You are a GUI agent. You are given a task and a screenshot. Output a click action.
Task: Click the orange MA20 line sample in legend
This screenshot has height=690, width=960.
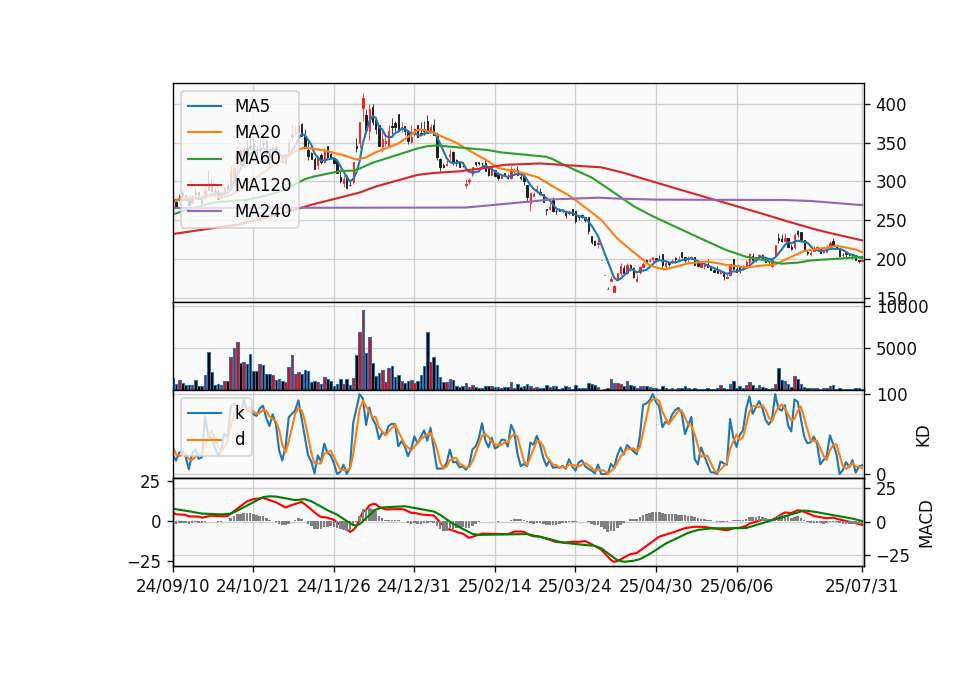[204, 132]
